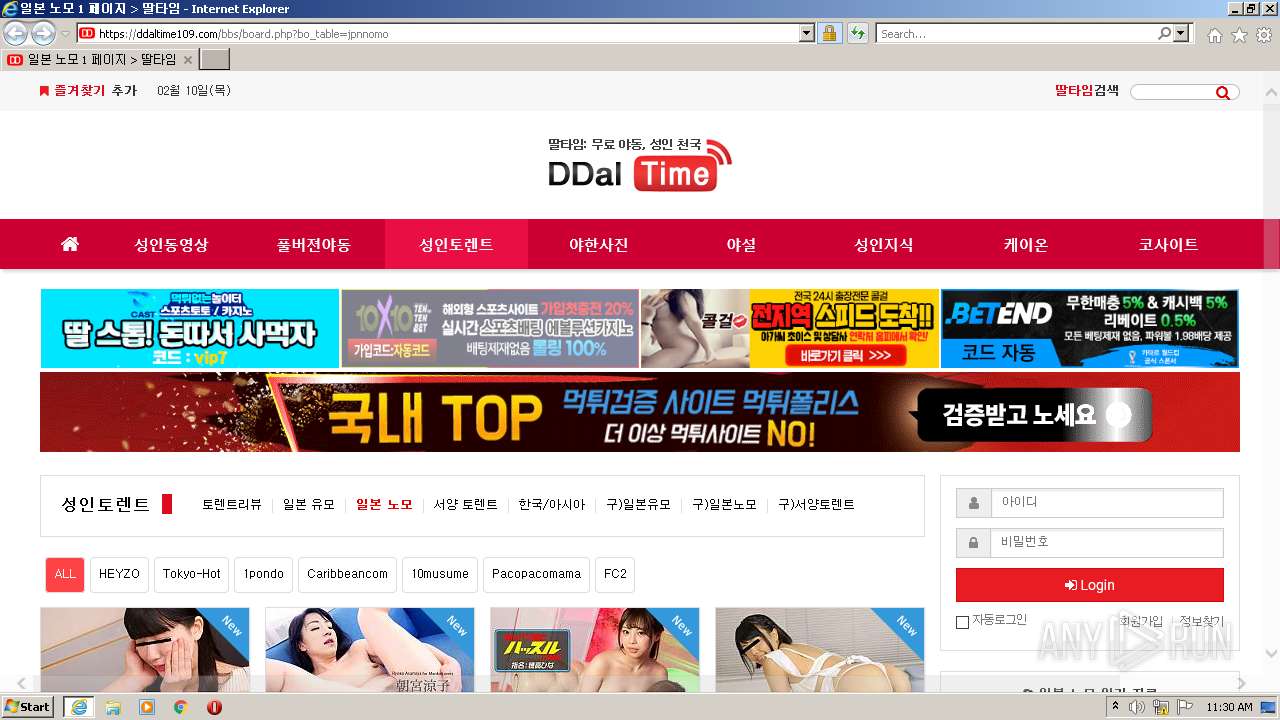Click the browser Back arrow button
The height and width of the screenshot is (720, 1280).
15,34
